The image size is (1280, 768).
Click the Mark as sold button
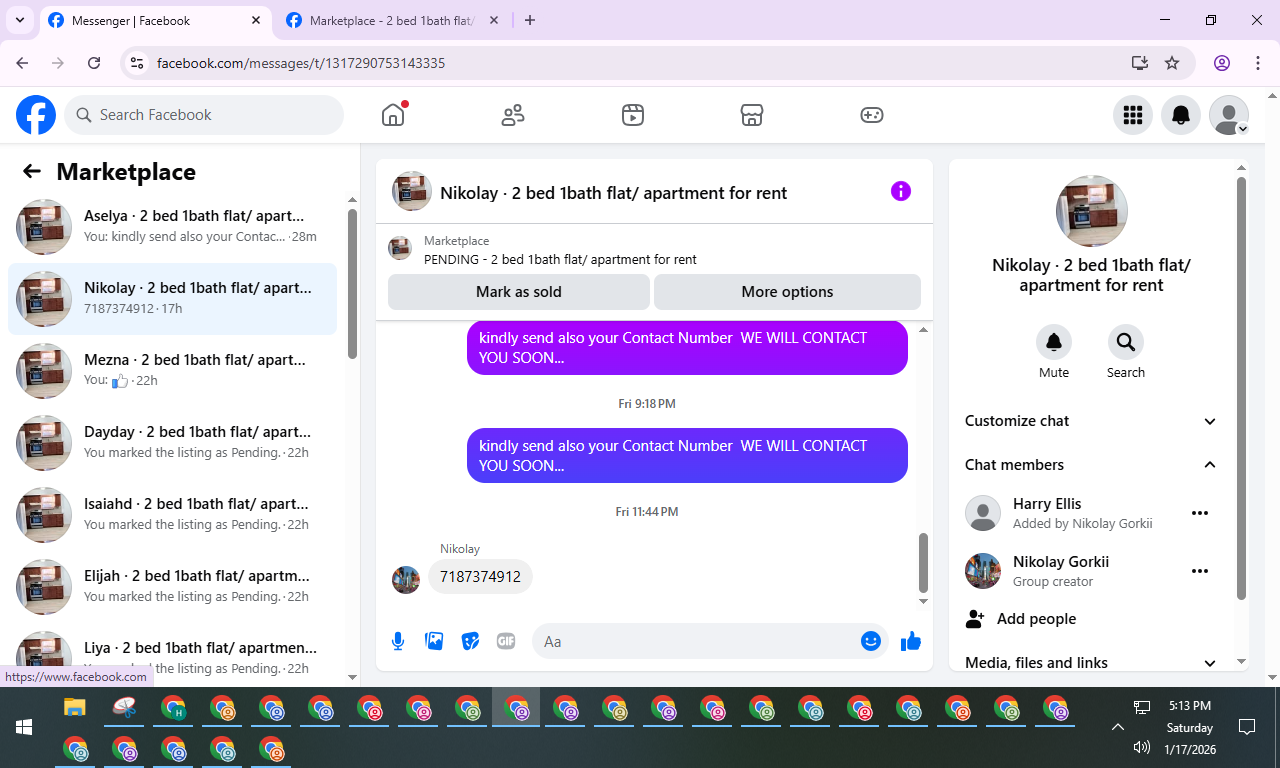pos(519,292)
